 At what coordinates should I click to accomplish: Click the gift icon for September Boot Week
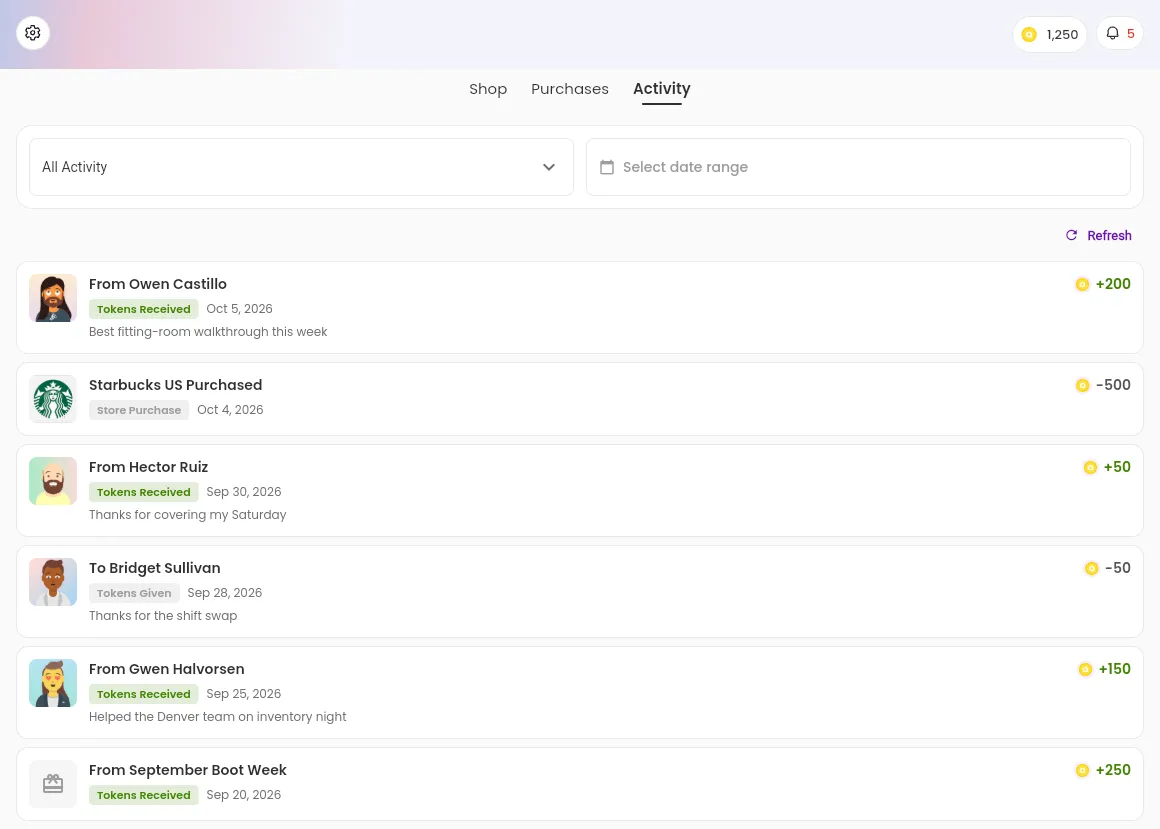click(x=53, y=784)
